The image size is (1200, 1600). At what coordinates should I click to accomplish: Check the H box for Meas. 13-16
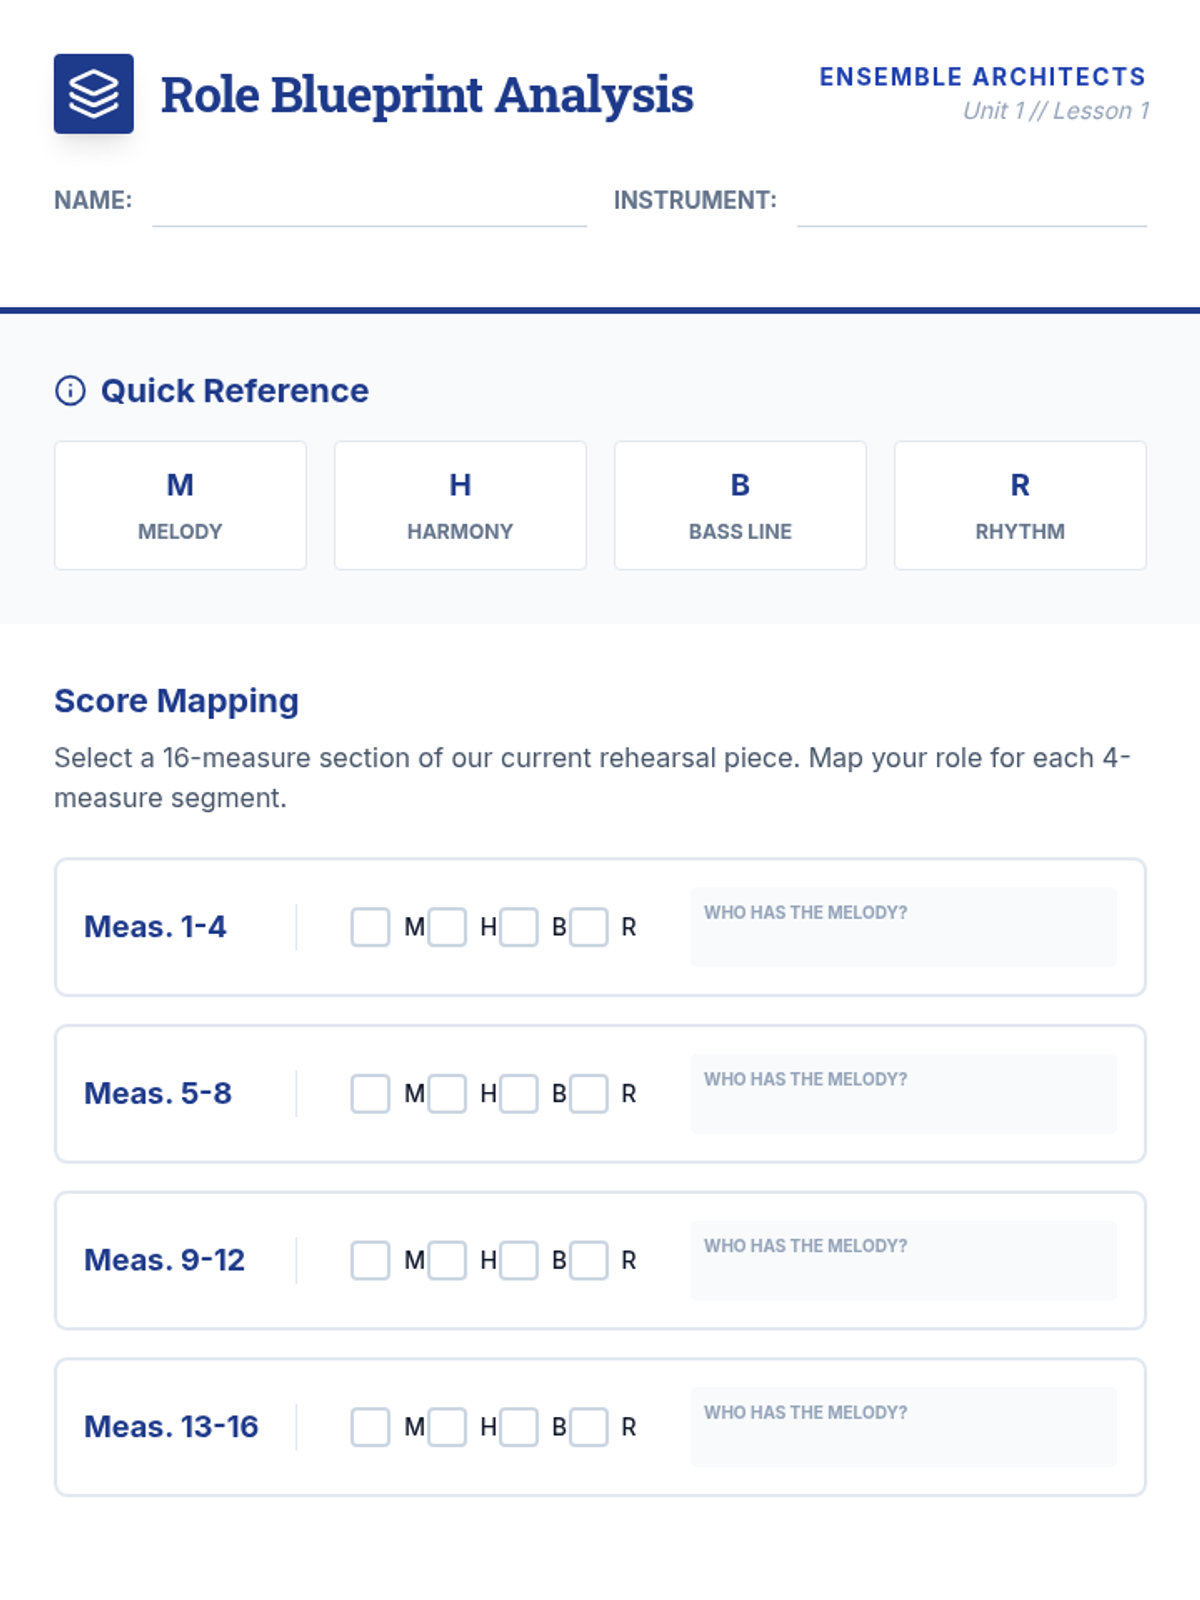447,1427
